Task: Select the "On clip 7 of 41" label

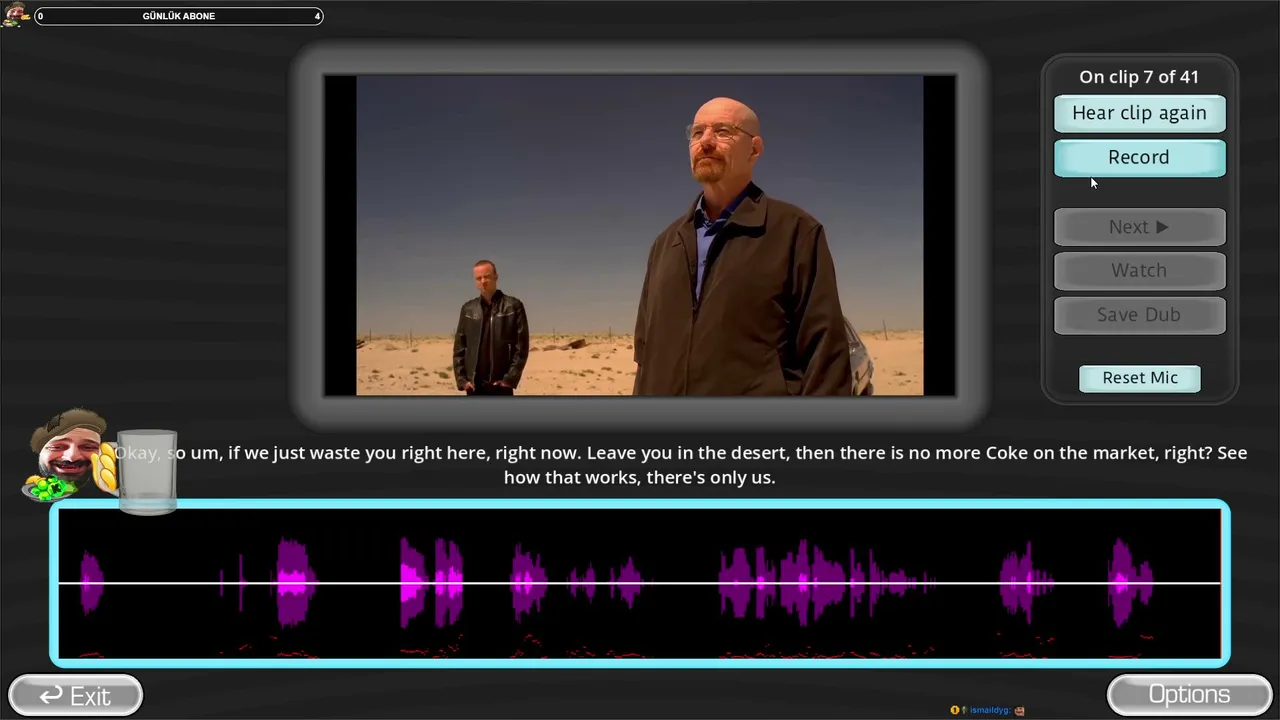Action: coord(1139,77)
